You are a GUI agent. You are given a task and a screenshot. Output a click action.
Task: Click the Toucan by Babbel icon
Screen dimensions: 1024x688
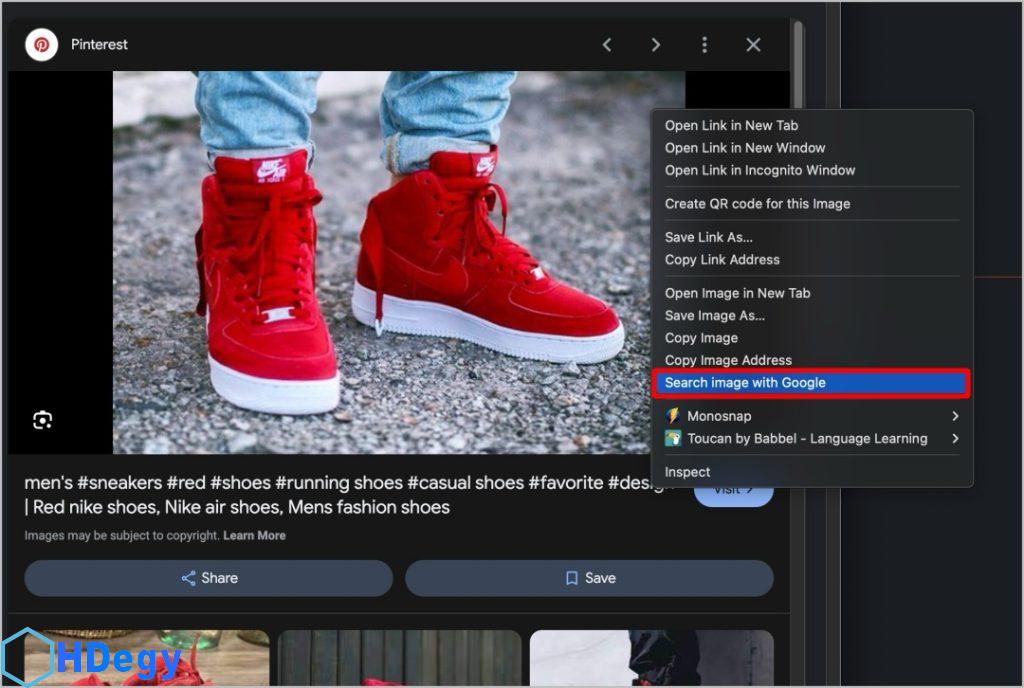point(674,438)
